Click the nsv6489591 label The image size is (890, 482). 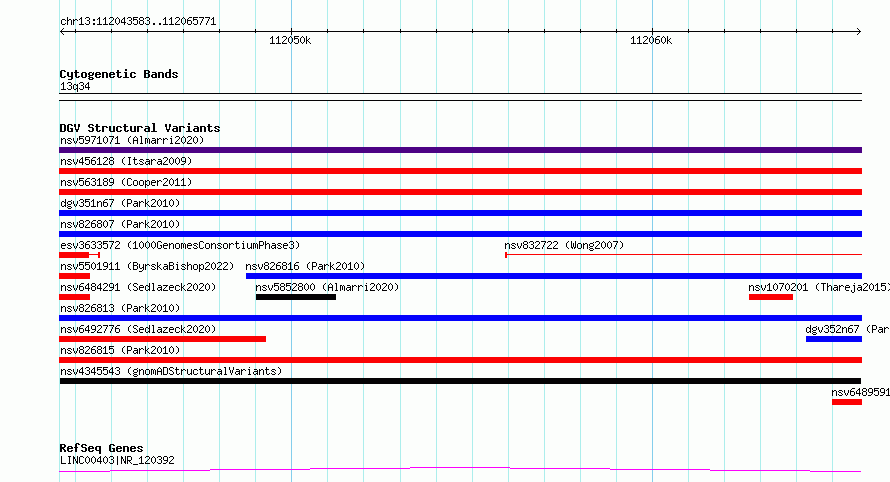[860, 392]
